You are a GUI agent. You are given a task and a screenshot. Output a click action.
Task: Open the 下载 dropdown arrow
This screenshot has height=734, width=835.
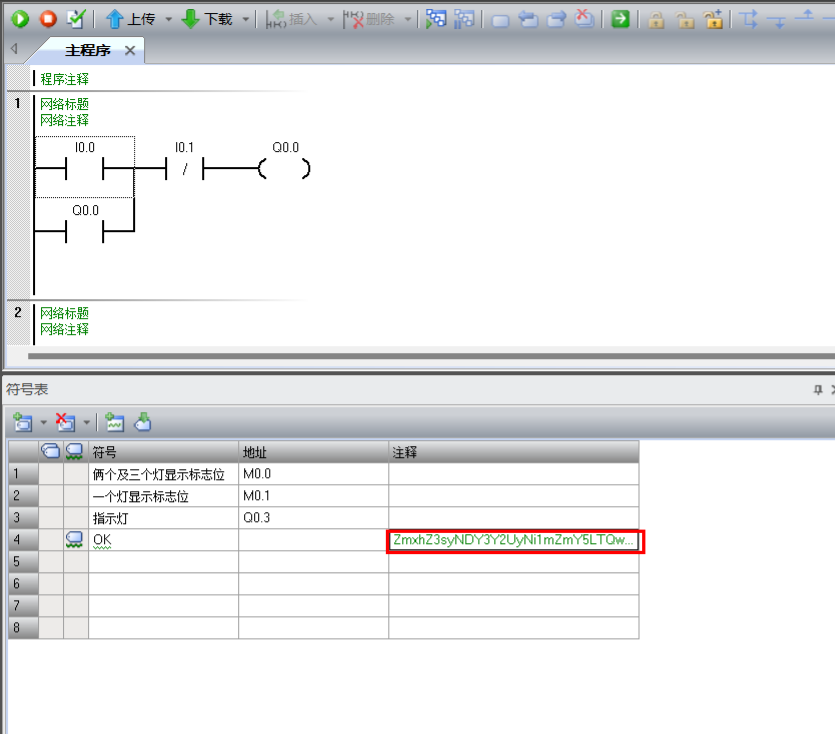(x=246, y=19)
